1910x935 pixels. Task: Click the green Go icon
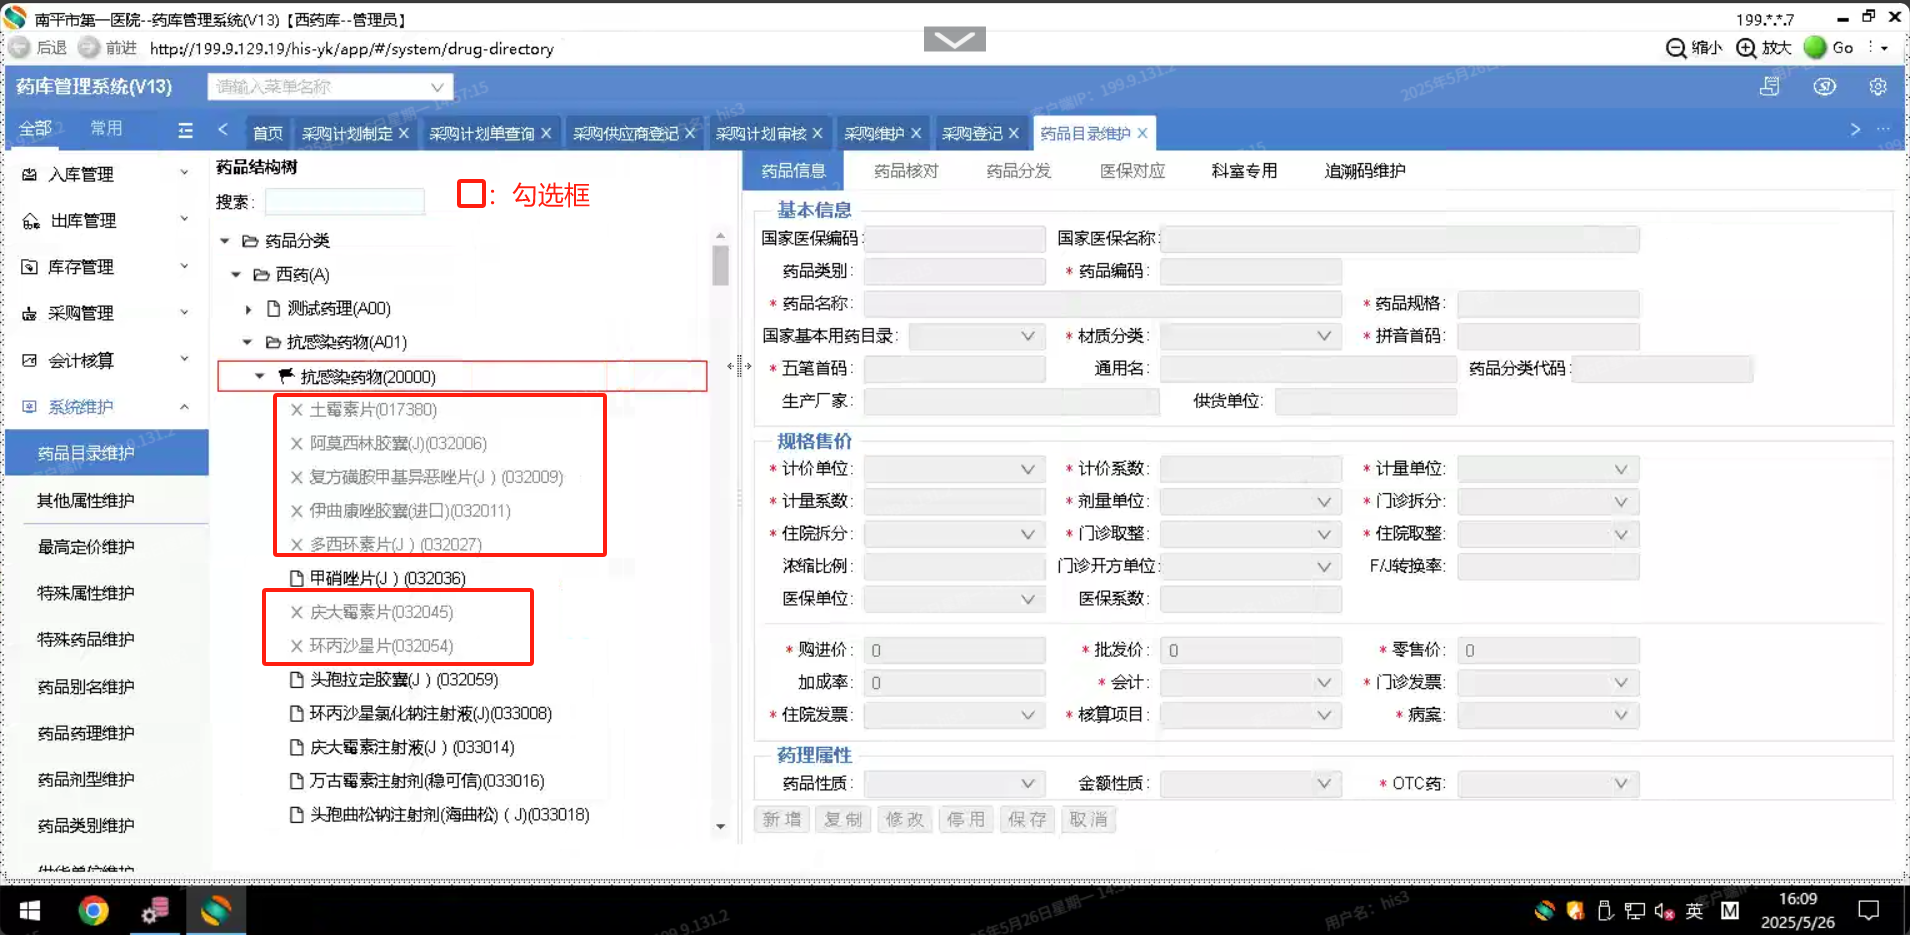1815,48
